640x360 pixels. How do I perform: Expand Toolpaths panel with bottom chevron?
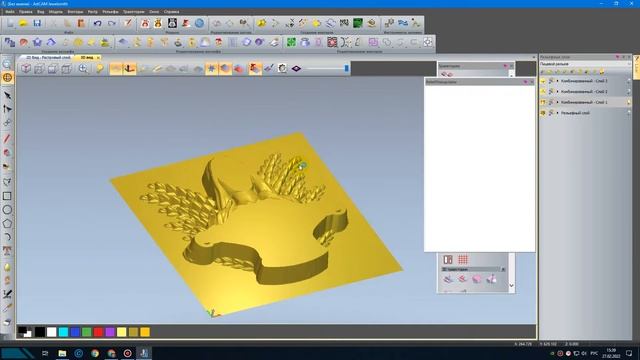pyautogui.click(x=511, y=286)
